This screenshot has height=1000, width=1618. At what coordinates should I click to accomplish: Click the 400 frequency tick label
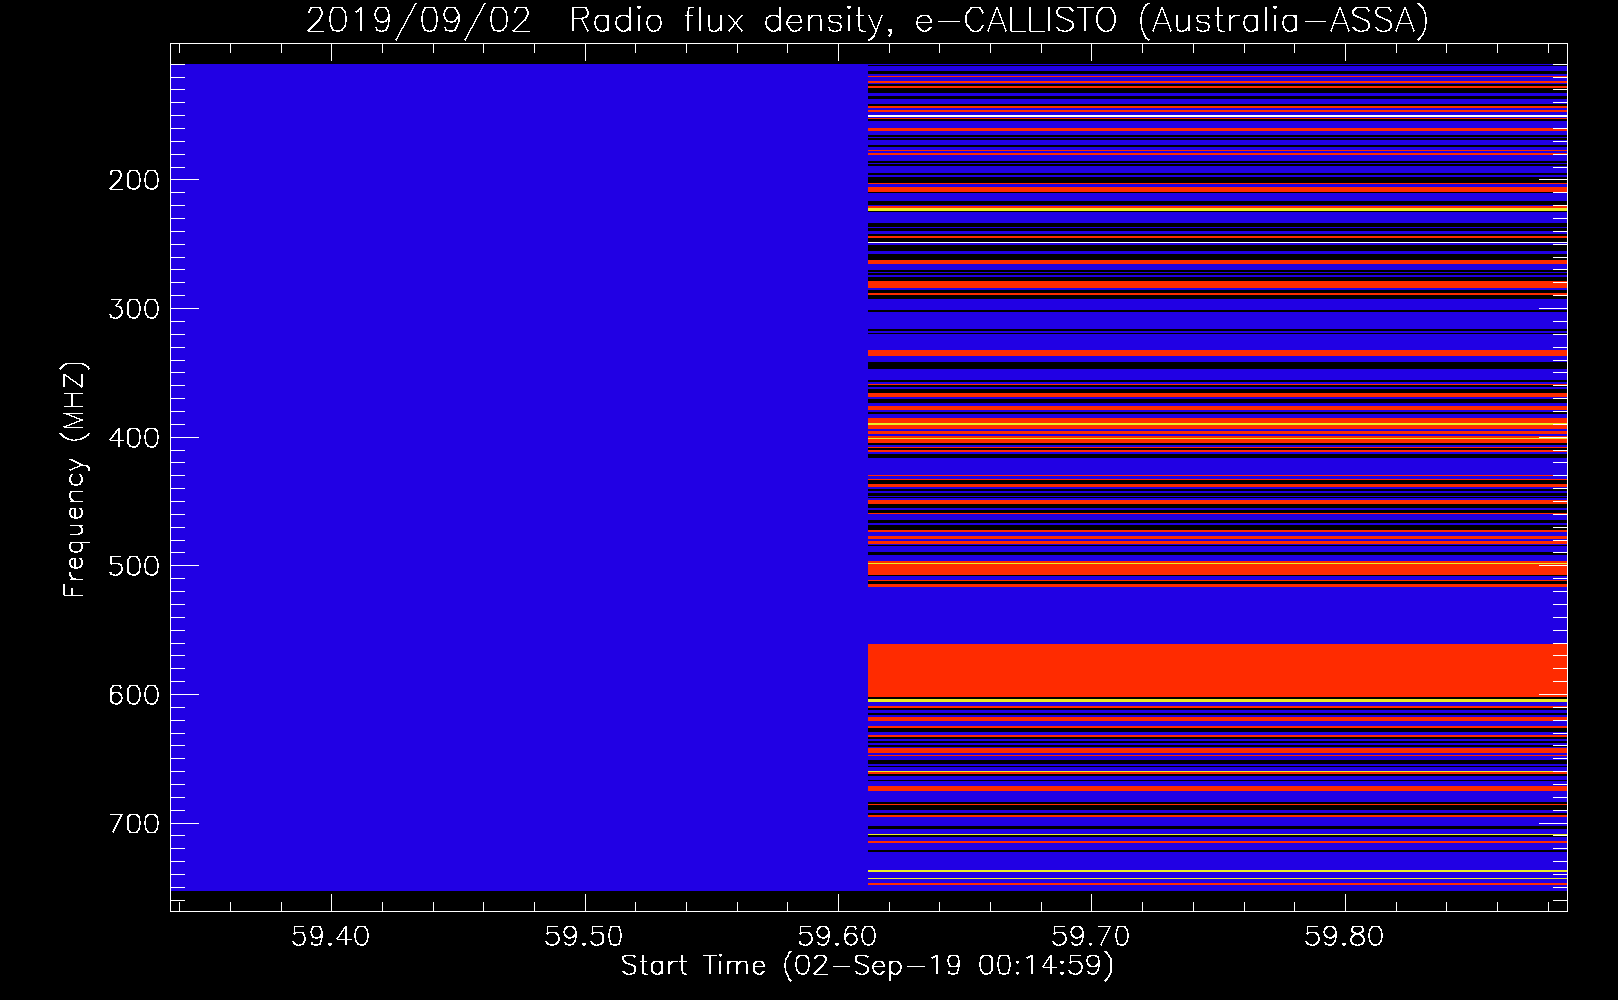pos(134,438)
